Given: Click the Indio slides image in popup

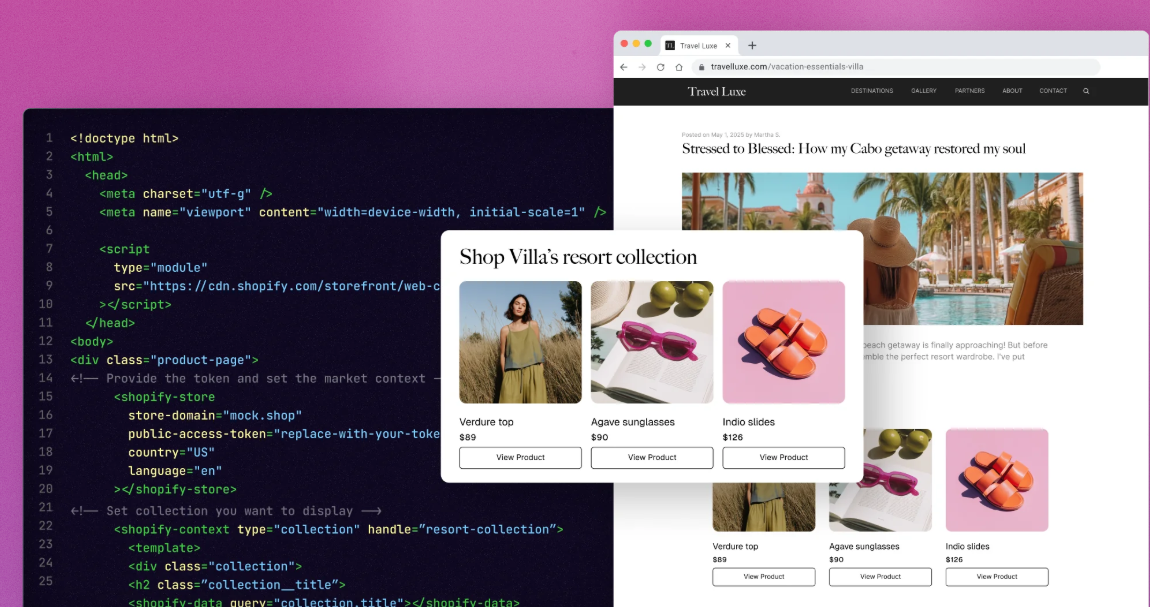Looking at the screenshot, I should pyautogui.click(x=783, y=342).
